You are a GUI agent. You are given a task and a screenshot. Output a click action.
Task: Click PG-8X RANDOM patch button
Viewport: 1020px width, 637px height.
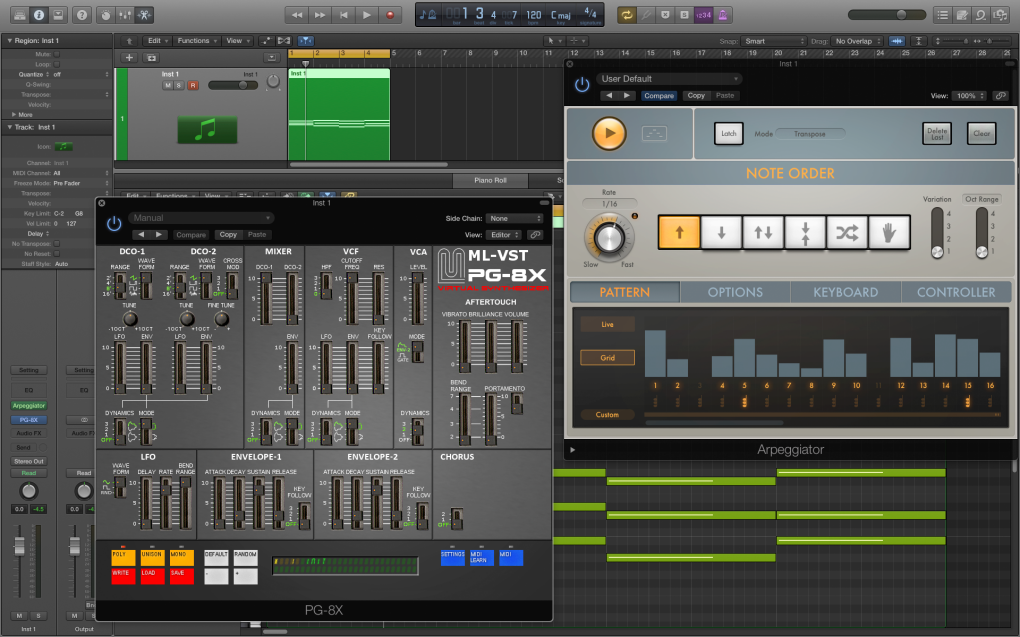(x=245, y=557)
